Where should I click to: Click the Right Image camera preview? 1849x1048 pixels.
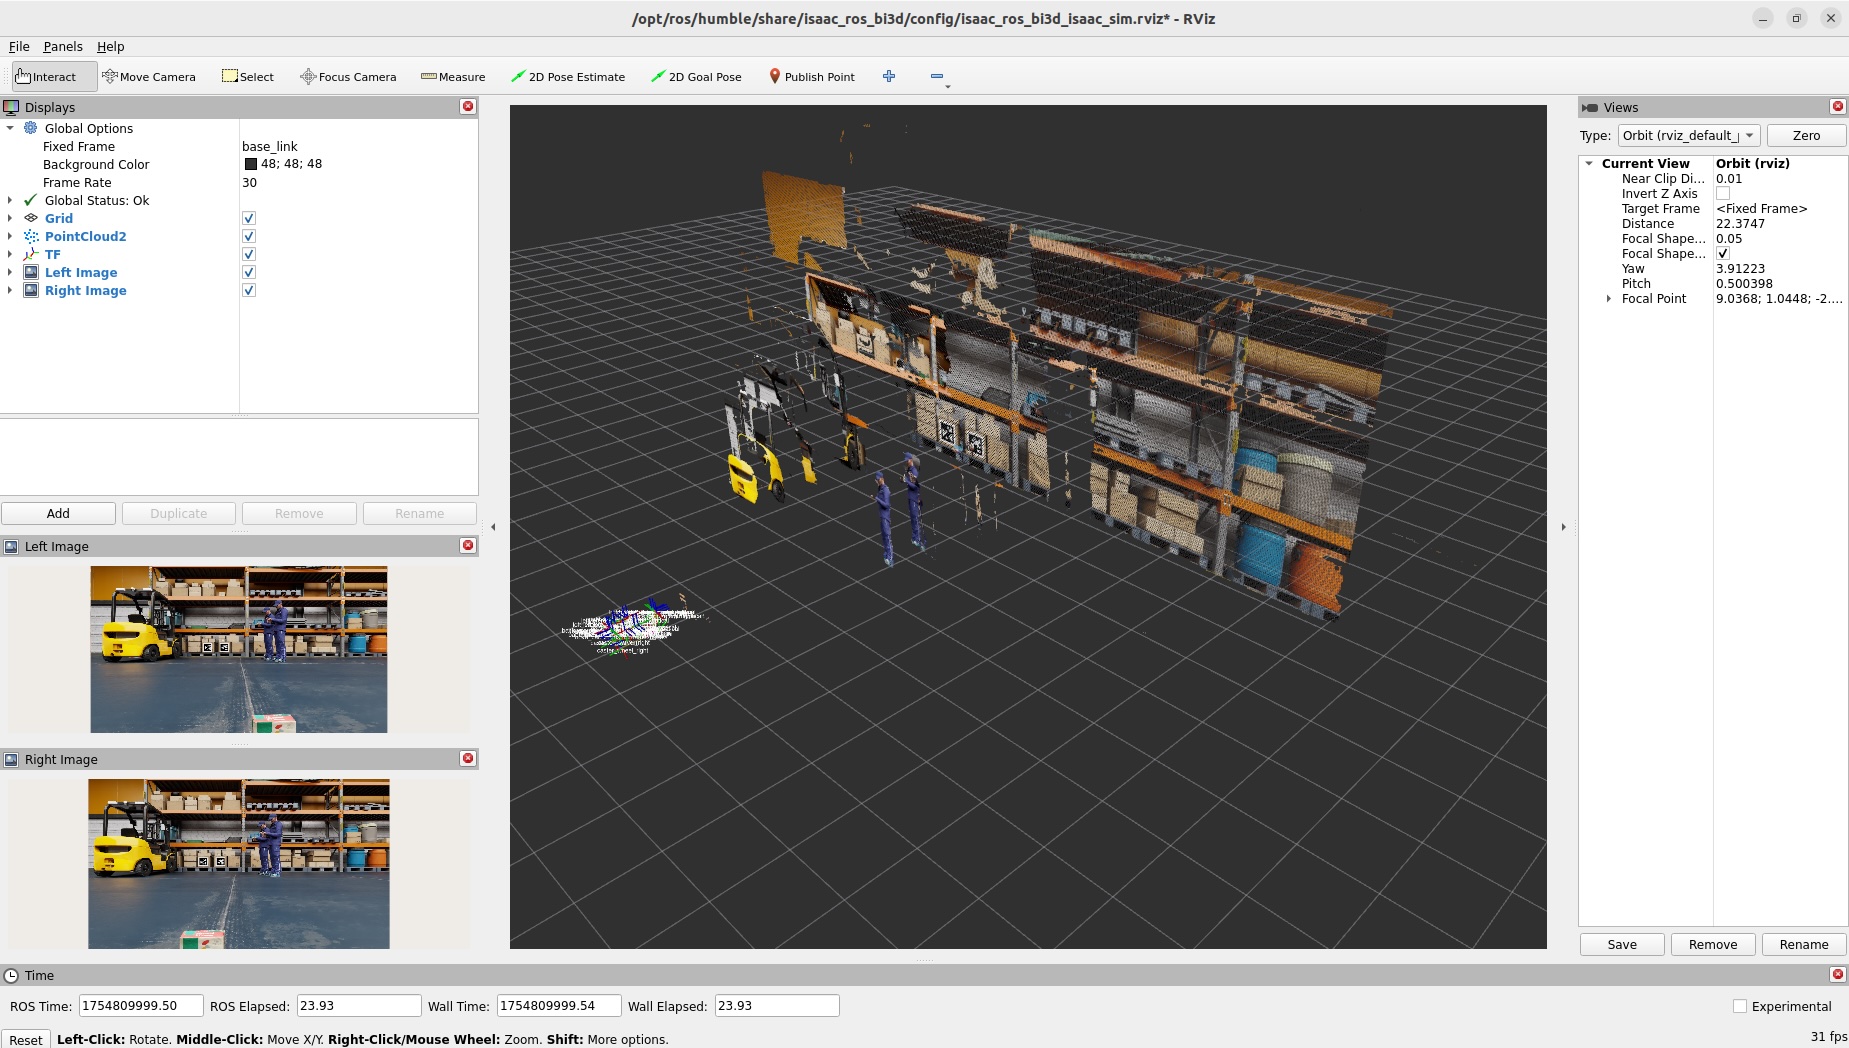239,863
